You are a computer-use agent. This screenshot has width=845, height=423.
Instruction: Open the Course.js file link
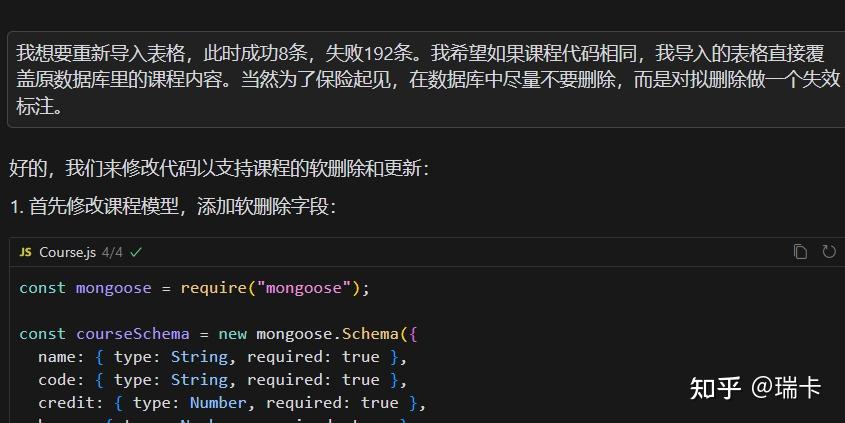point(66,252)
